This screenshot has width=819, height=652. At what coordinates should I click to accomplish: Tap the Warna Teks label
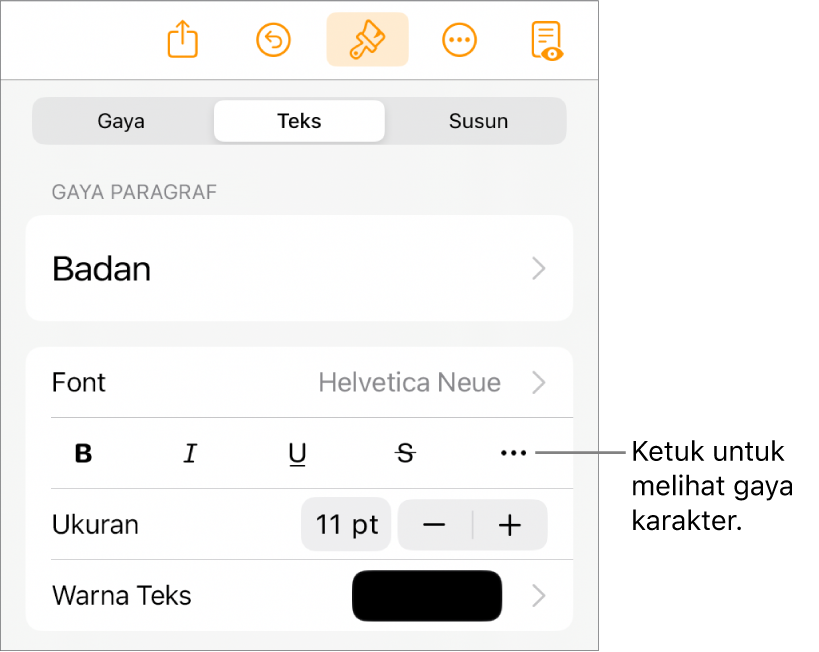tap(122, 596)
